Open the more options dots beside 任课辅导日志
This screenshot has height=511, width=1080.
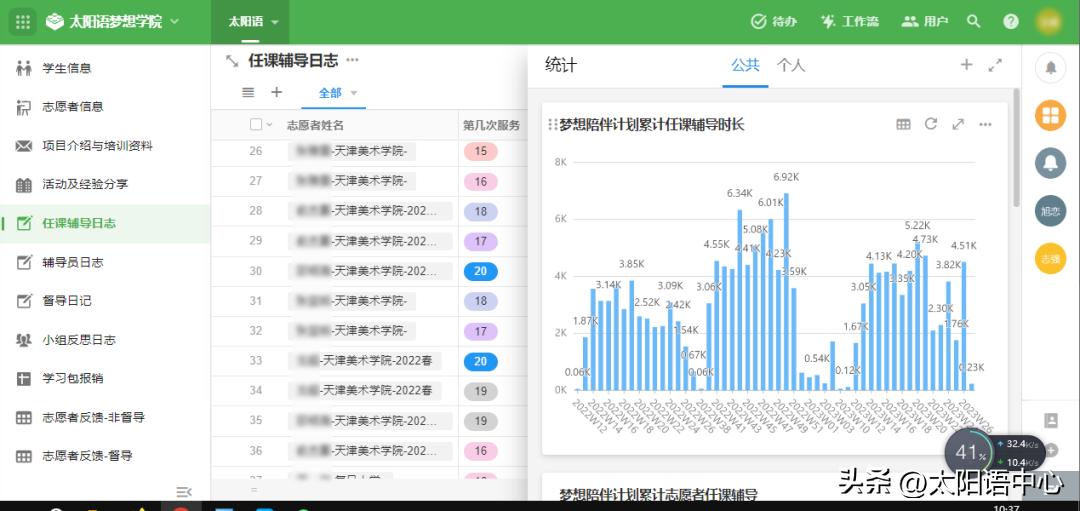pyautogui.click(x=353, y=60)
